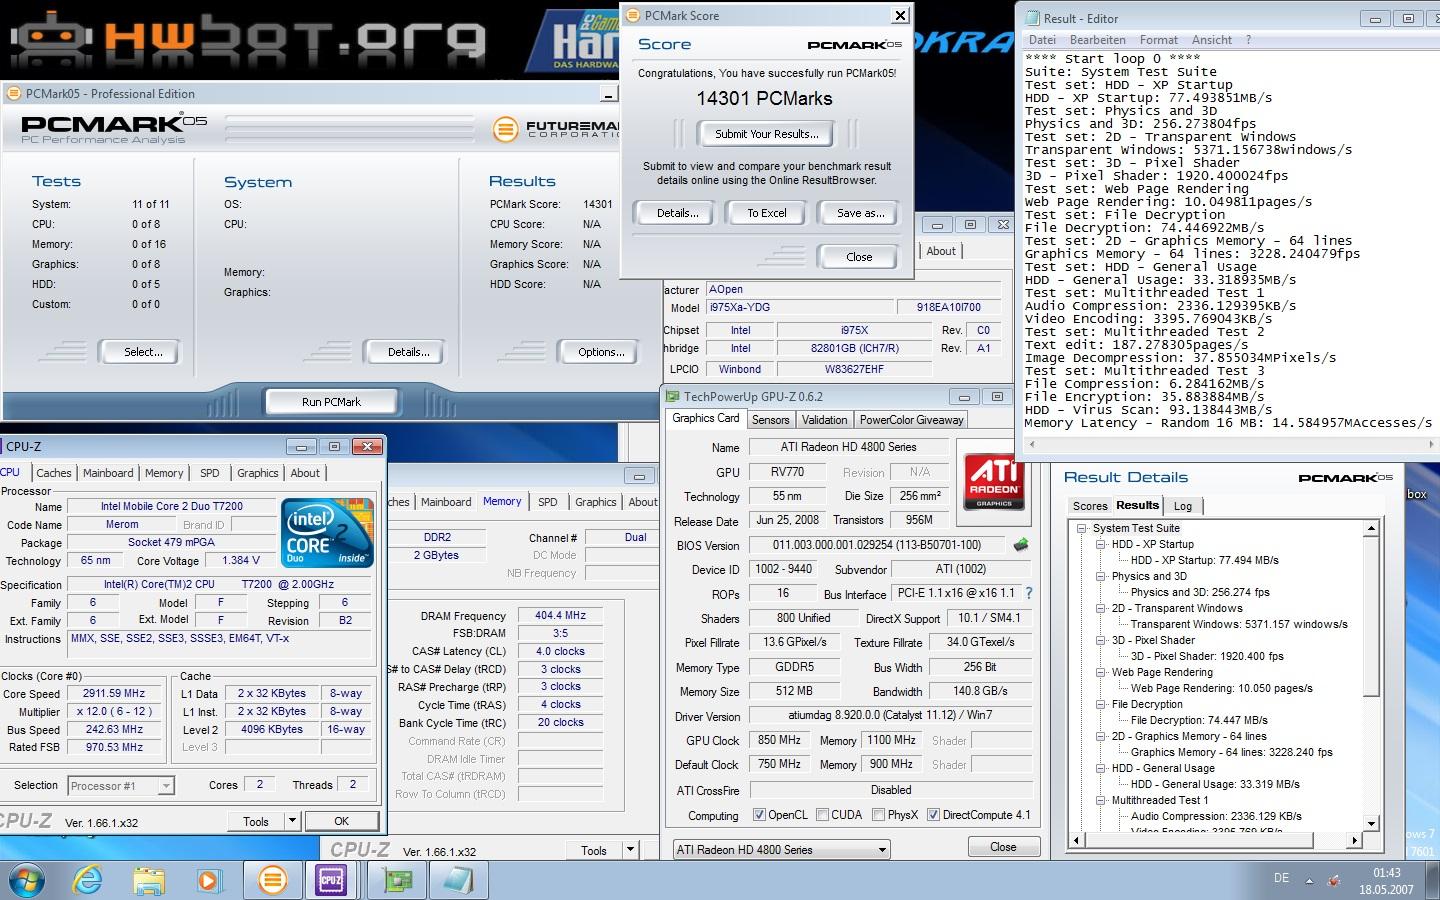Open CPU-Z Tools dropdown arrow beside OK
This screenshot has height=900, width=1440.
pos(292,821)
